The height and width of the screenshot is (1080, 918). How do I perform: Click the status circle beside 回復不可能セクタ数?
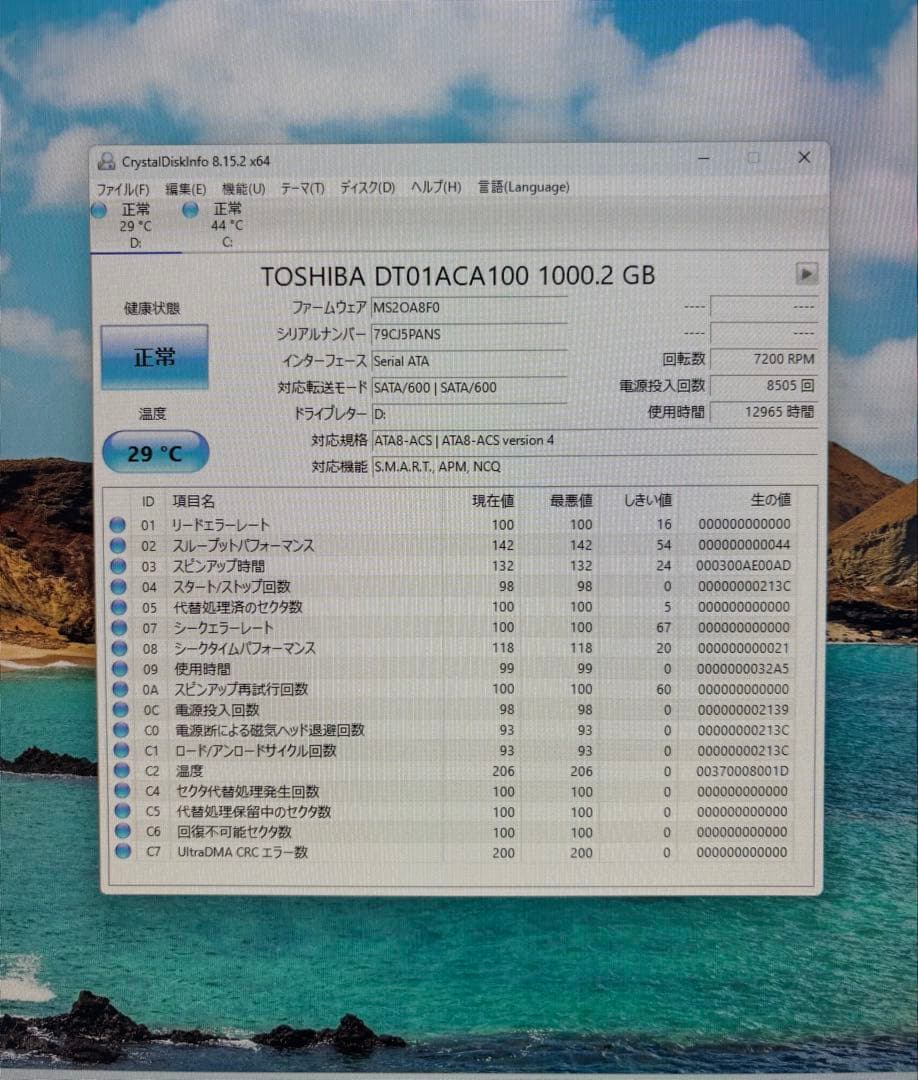click(x=122, y=832)
